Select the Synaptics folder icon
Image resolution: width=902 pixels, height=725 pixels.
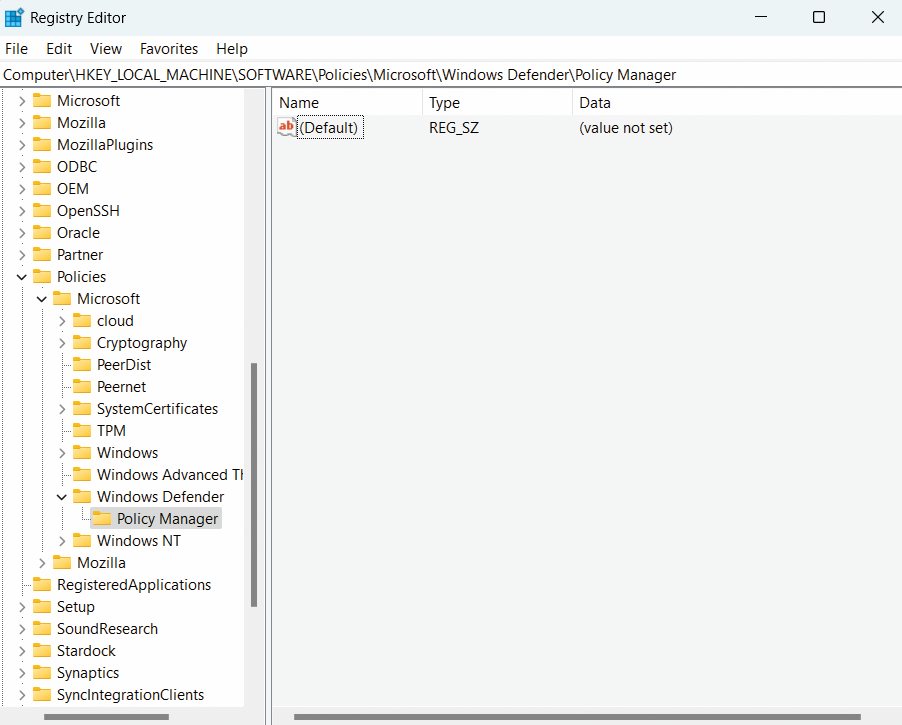(42, 673)
